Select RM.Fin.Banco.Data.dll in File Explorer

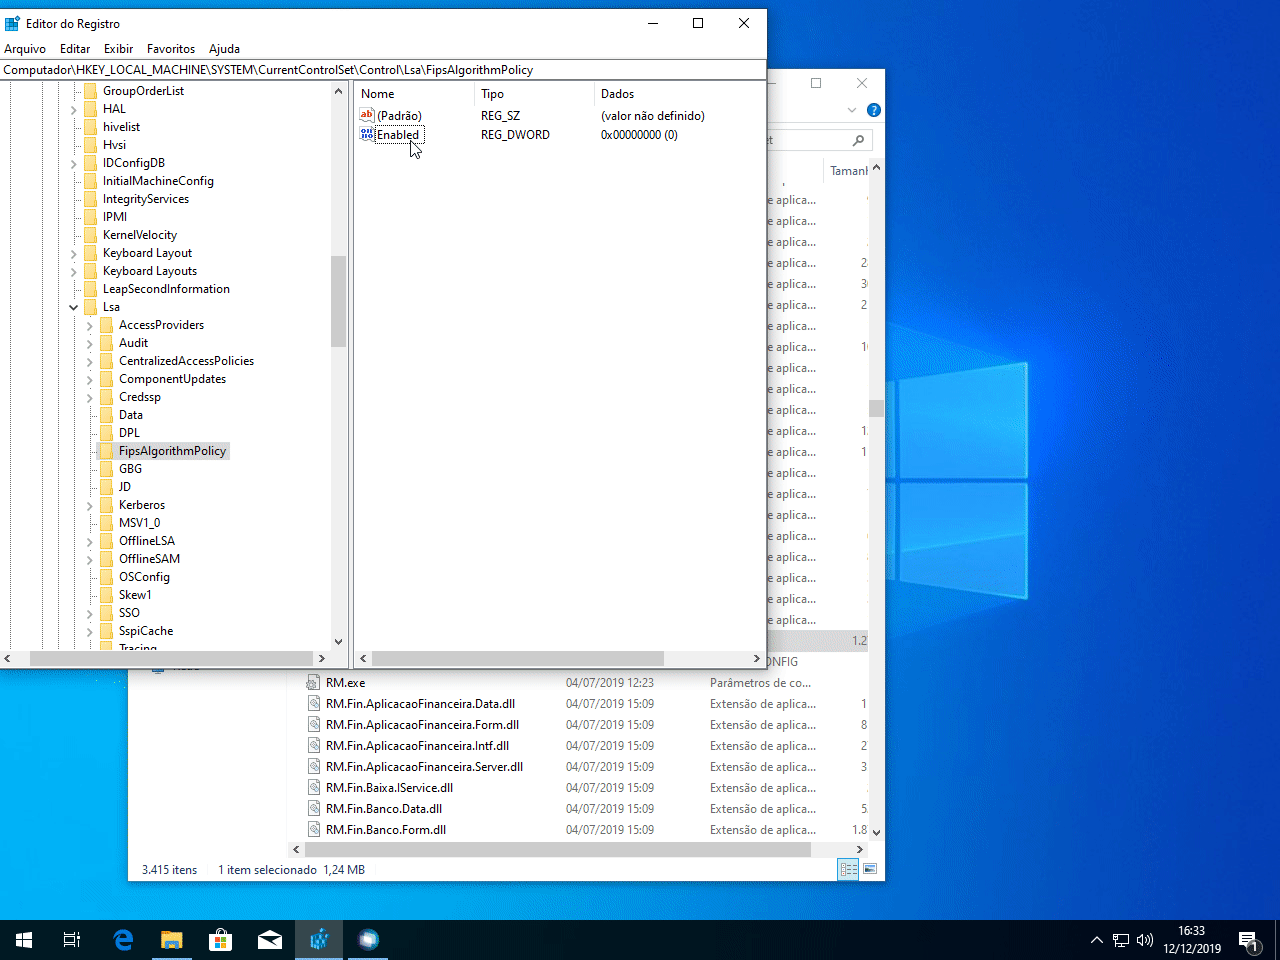384,809
